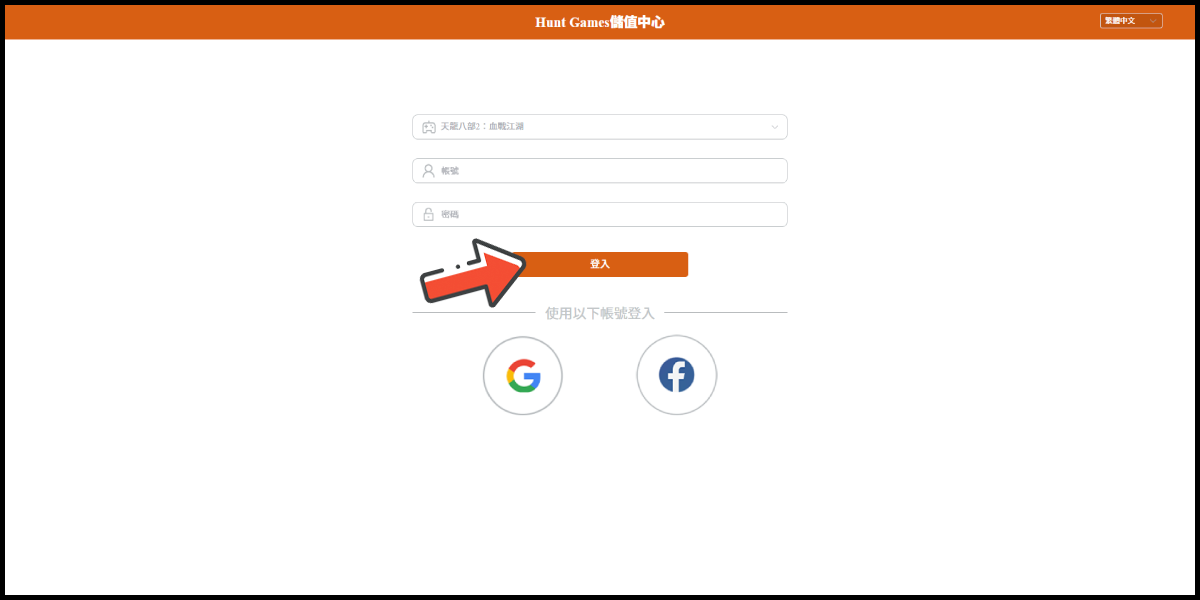Open the 天龍八部2：血戰江湖 game dropdown
This screenshot has height=600, width=1200.
(x=600, y=127)
